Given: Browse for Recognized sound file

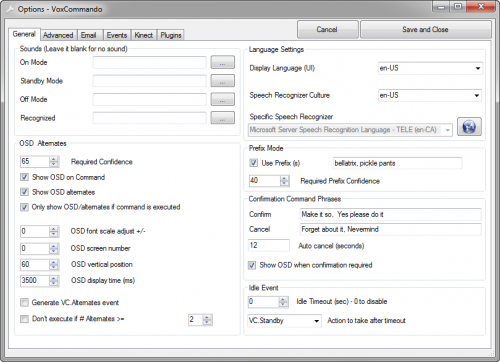Looking at the screenshot, I should tap(222, 118).
